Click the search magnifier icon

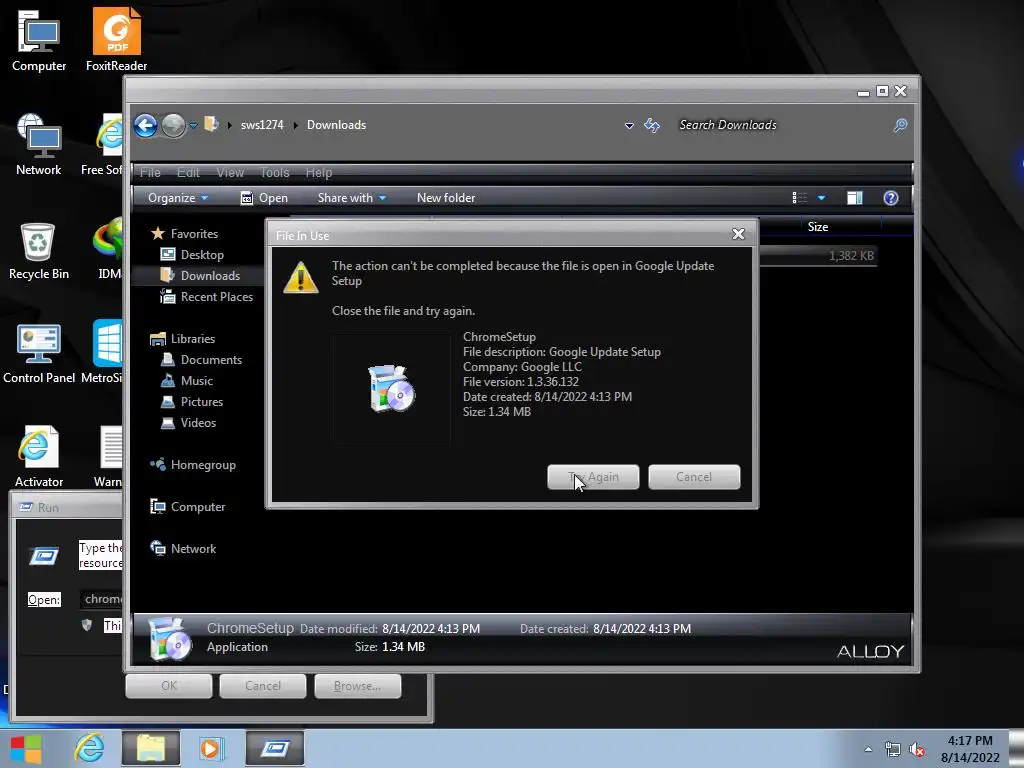(x=900, y=125)
